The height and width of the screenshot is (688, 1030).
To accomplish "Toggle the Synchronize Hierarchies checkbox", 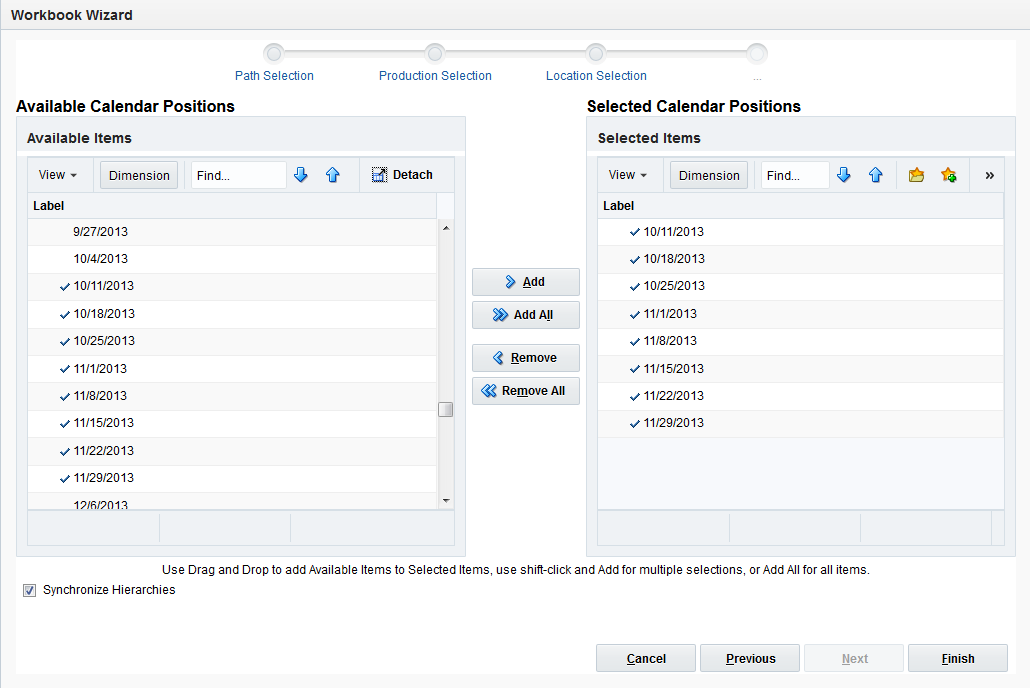I will tap(30, 590).
